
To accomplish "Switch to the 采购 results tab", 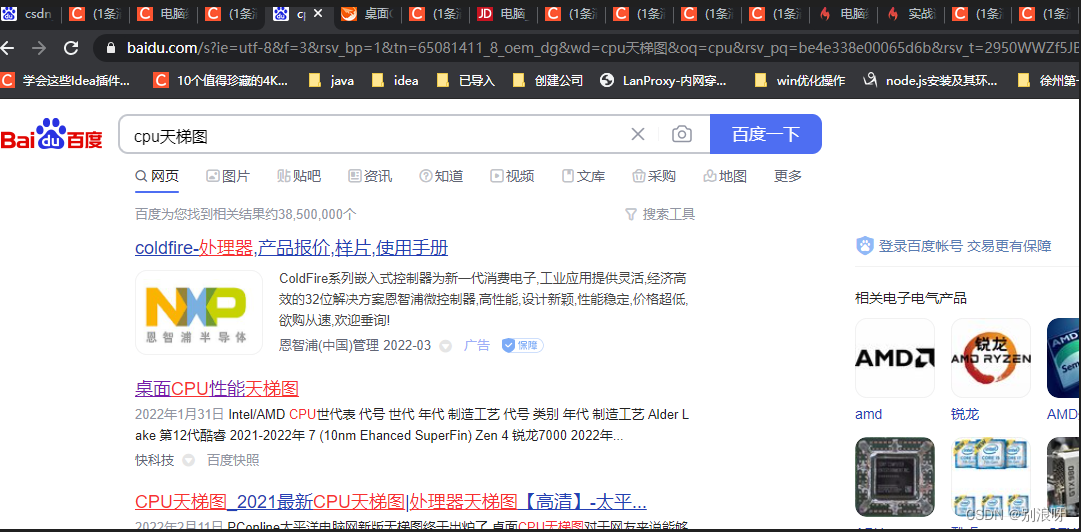I will coord(654,176).
